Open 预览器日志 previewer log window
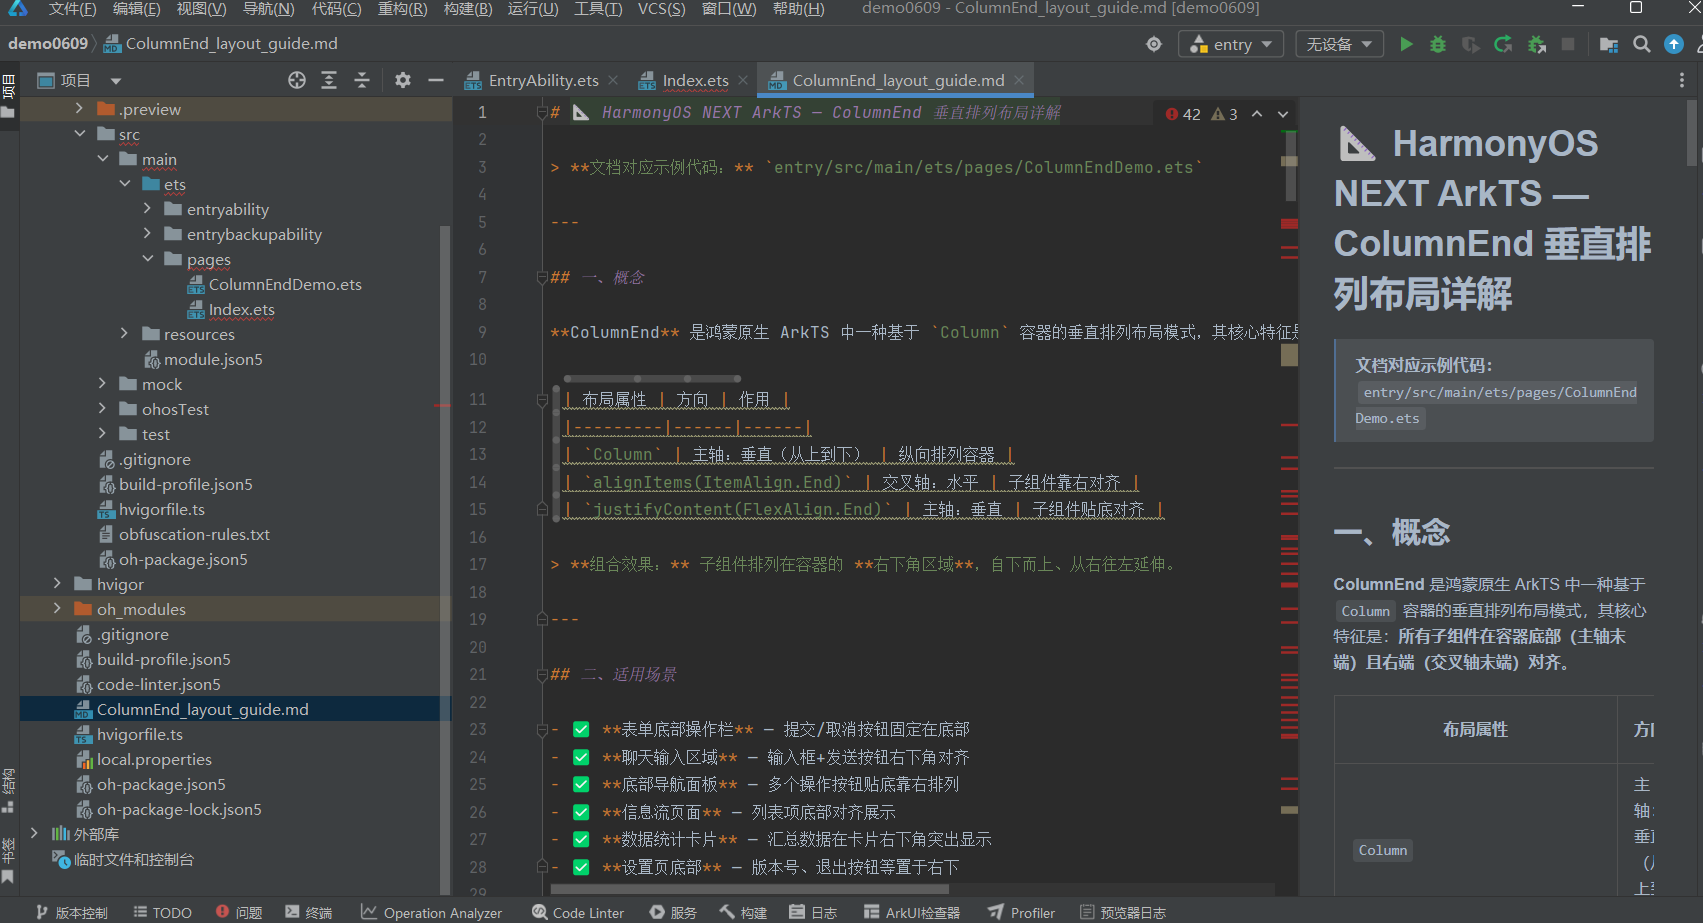Image resolution: width=1703 pixels, height=923 pixels. tap(1123, 912)
